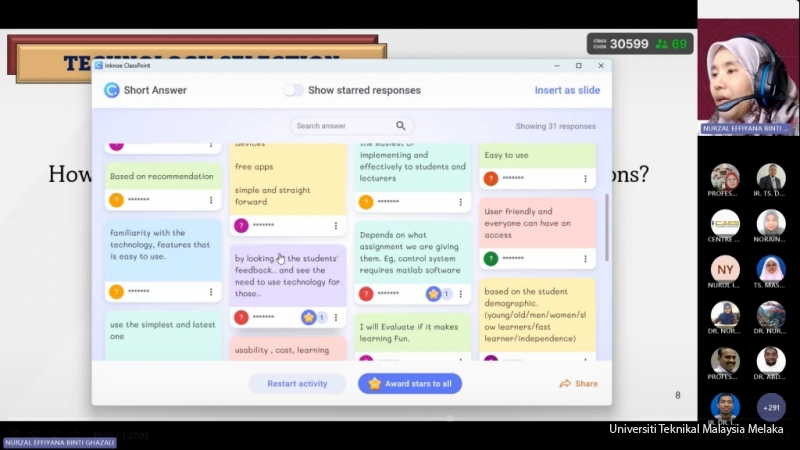Click the star badge on matlab software response
Screen dimensions: 800x450
pos(433,294)
